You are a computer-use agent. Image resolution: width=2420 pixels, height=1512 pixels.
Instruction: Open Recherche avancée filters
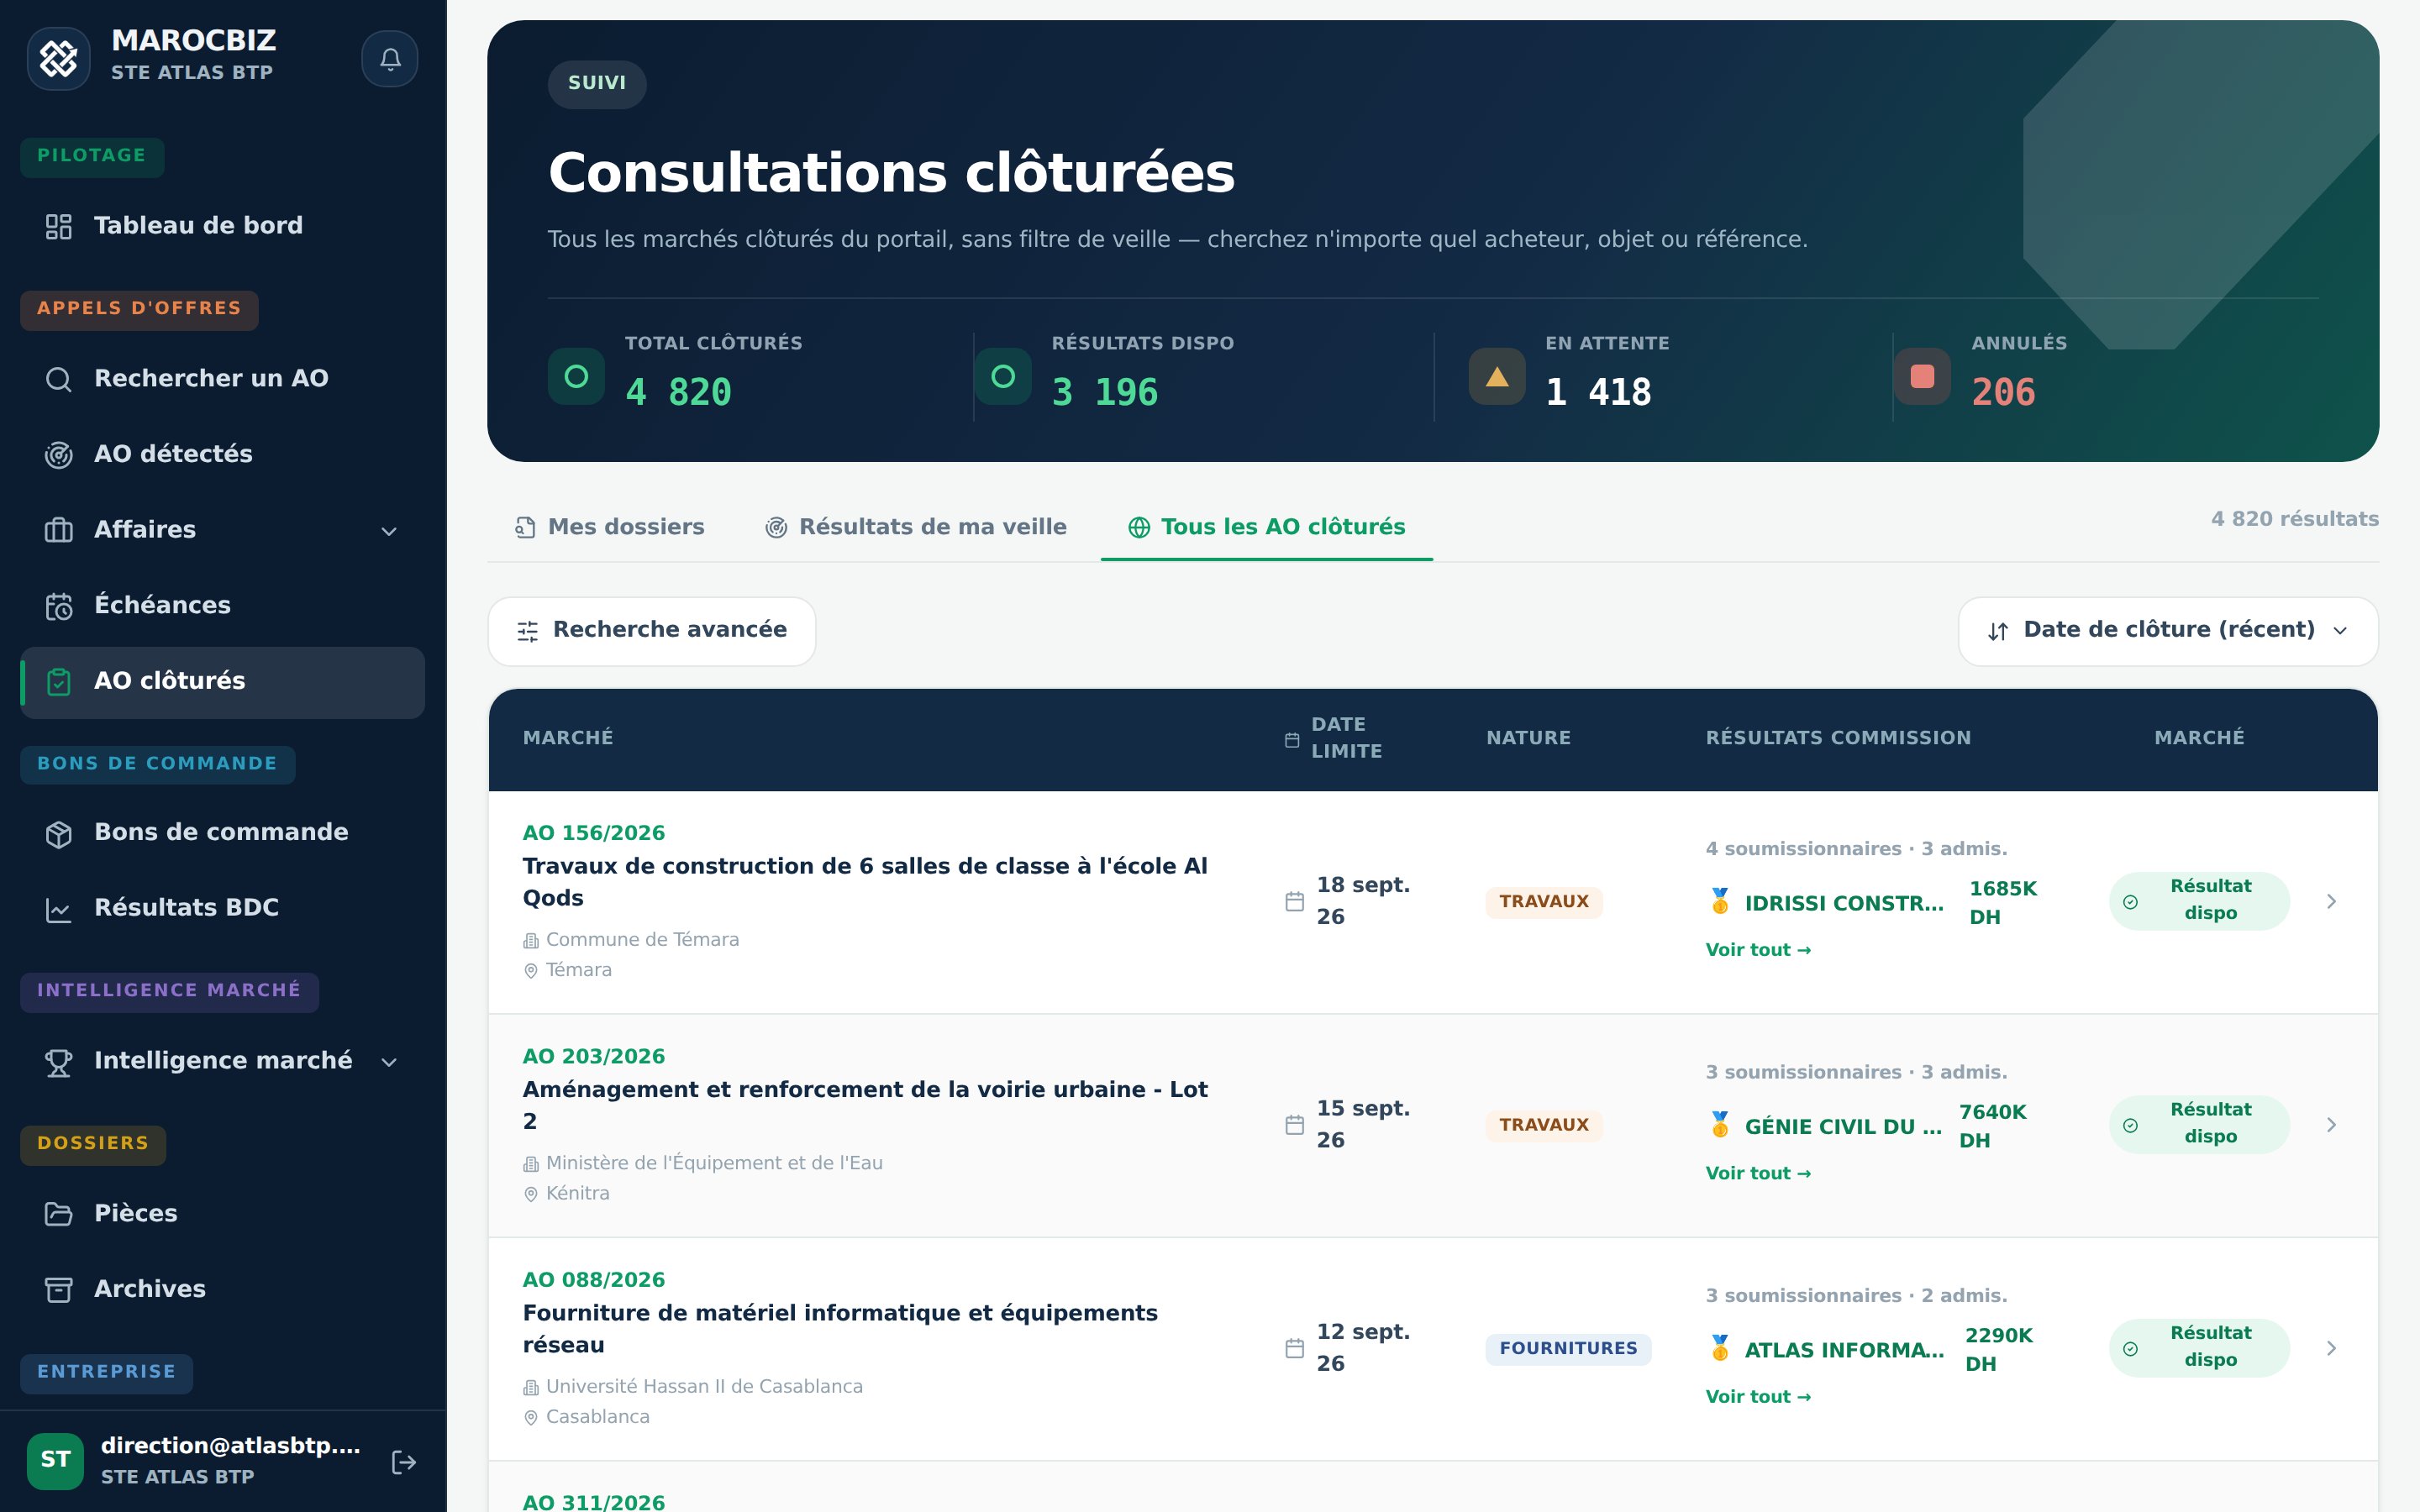point(652,631)
